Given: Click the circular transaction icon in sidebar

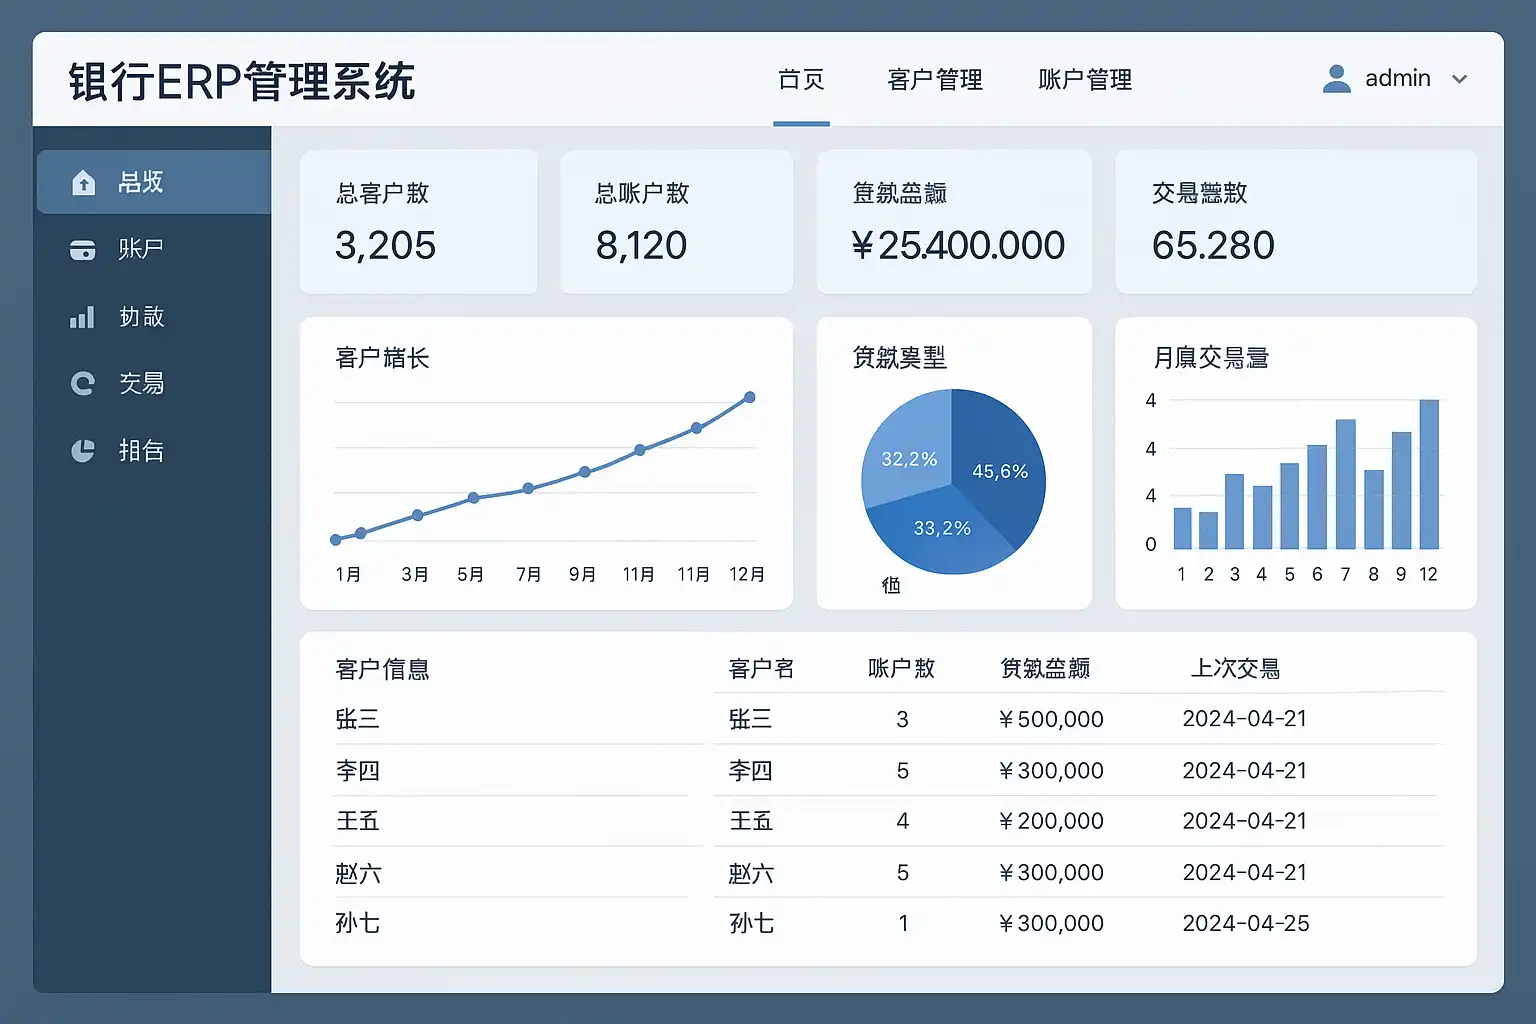Looking at the screenshot, I should click(83, 384).
